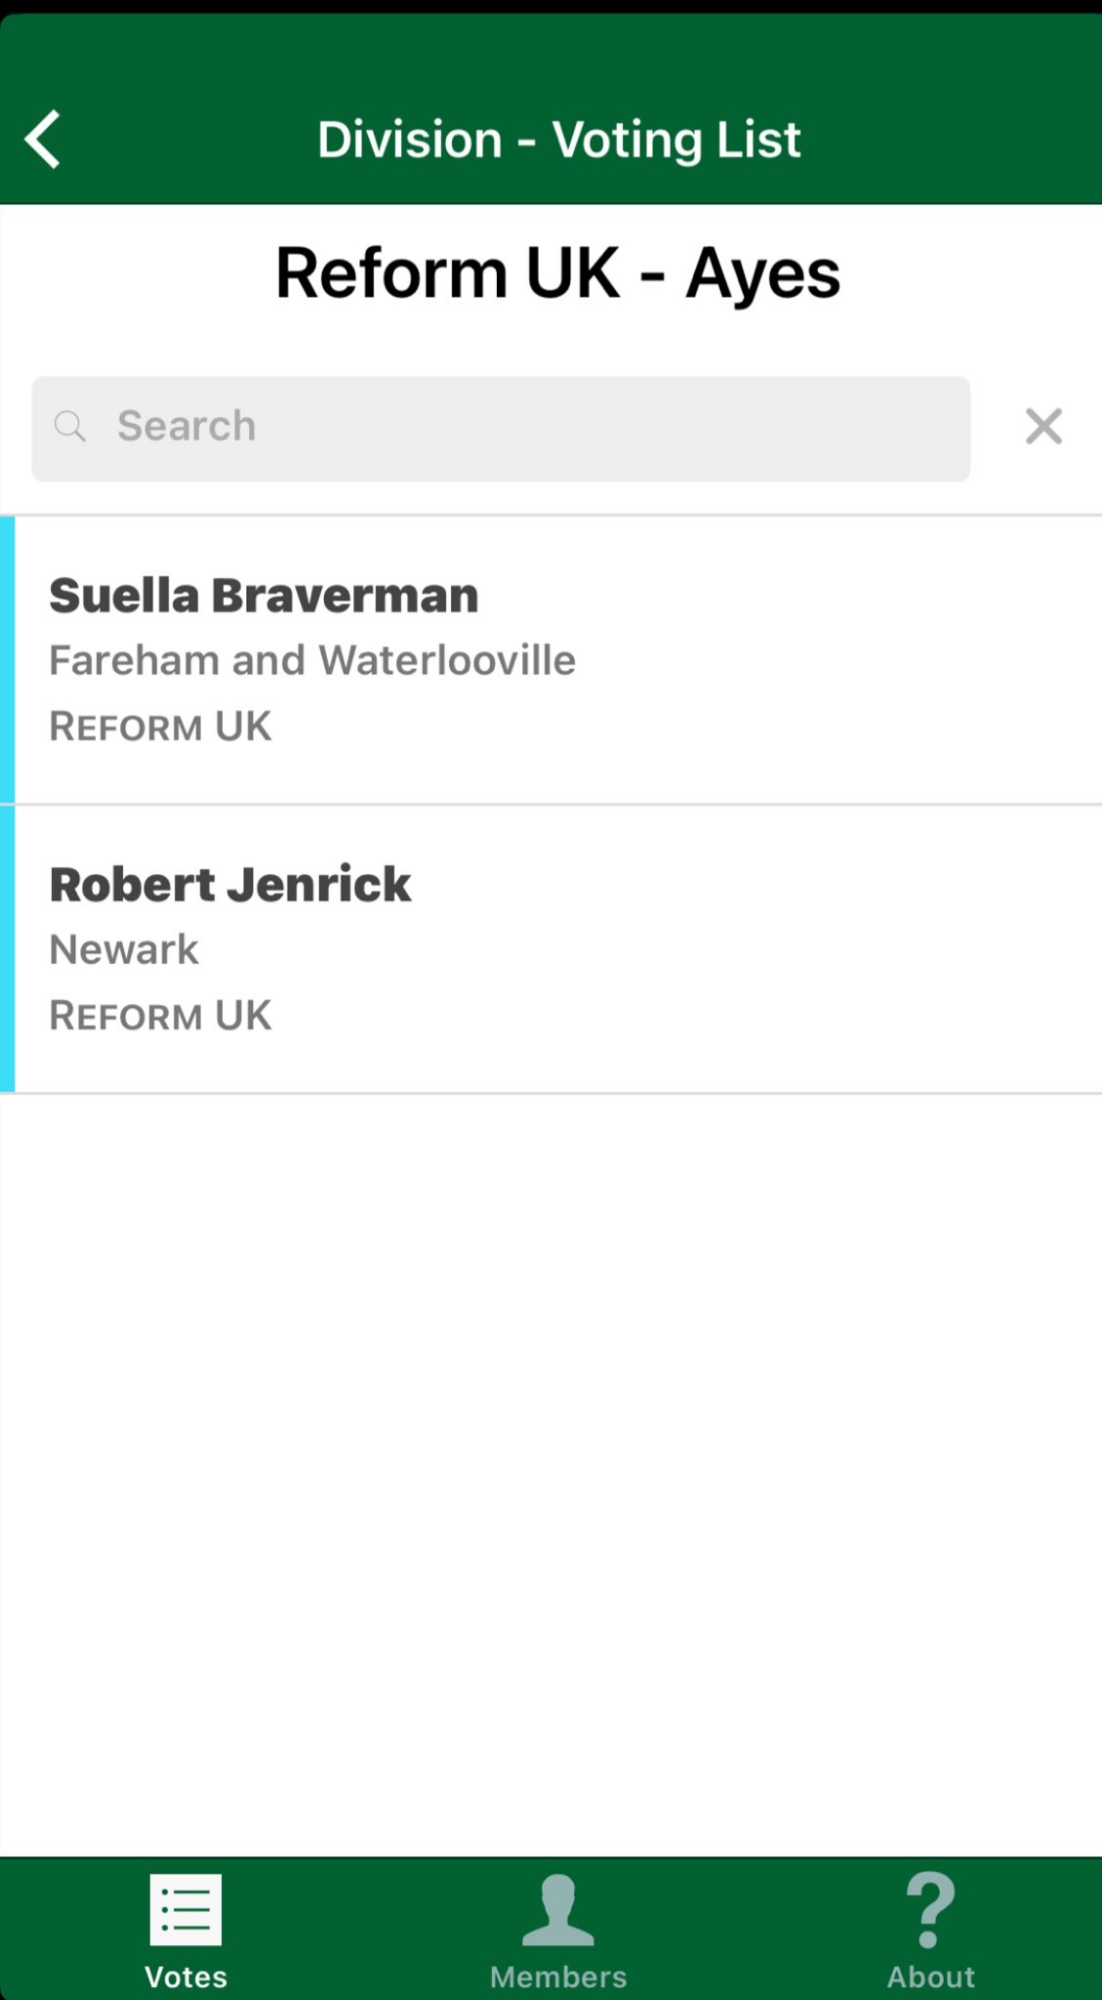Open Suella Braverman's entry by her name
Viewport: 1102px width, 2000px height.
264,596
